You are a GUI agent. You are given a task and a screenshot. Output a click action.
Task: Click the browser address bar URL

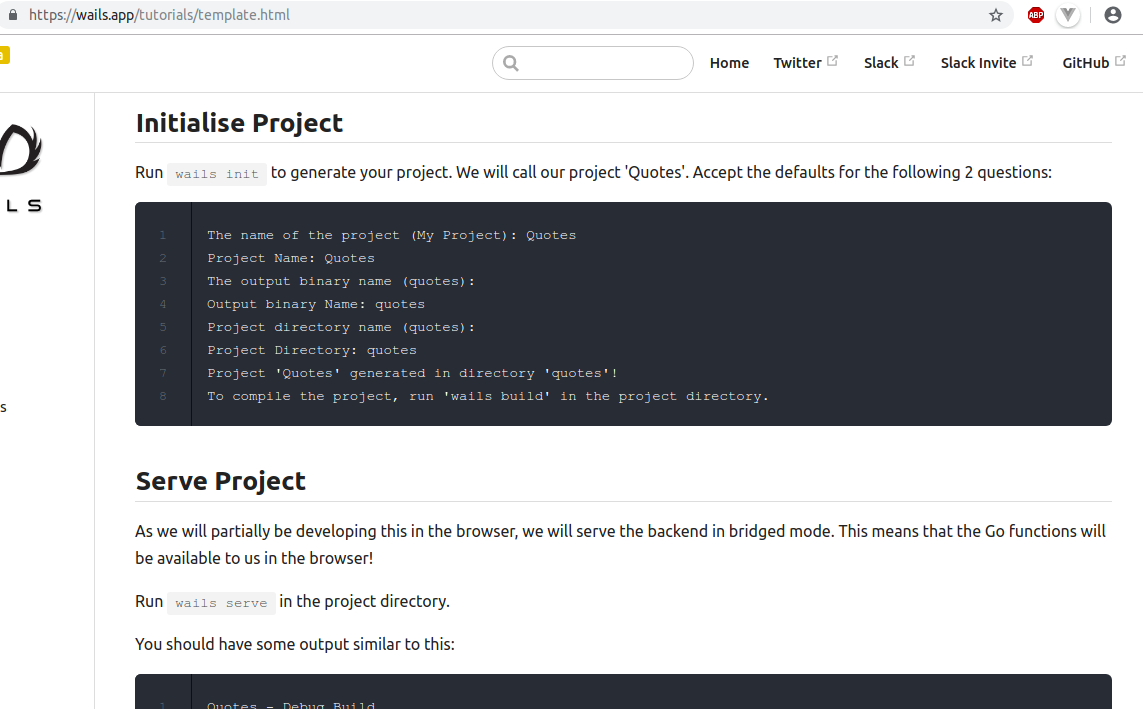click(159, 15)
